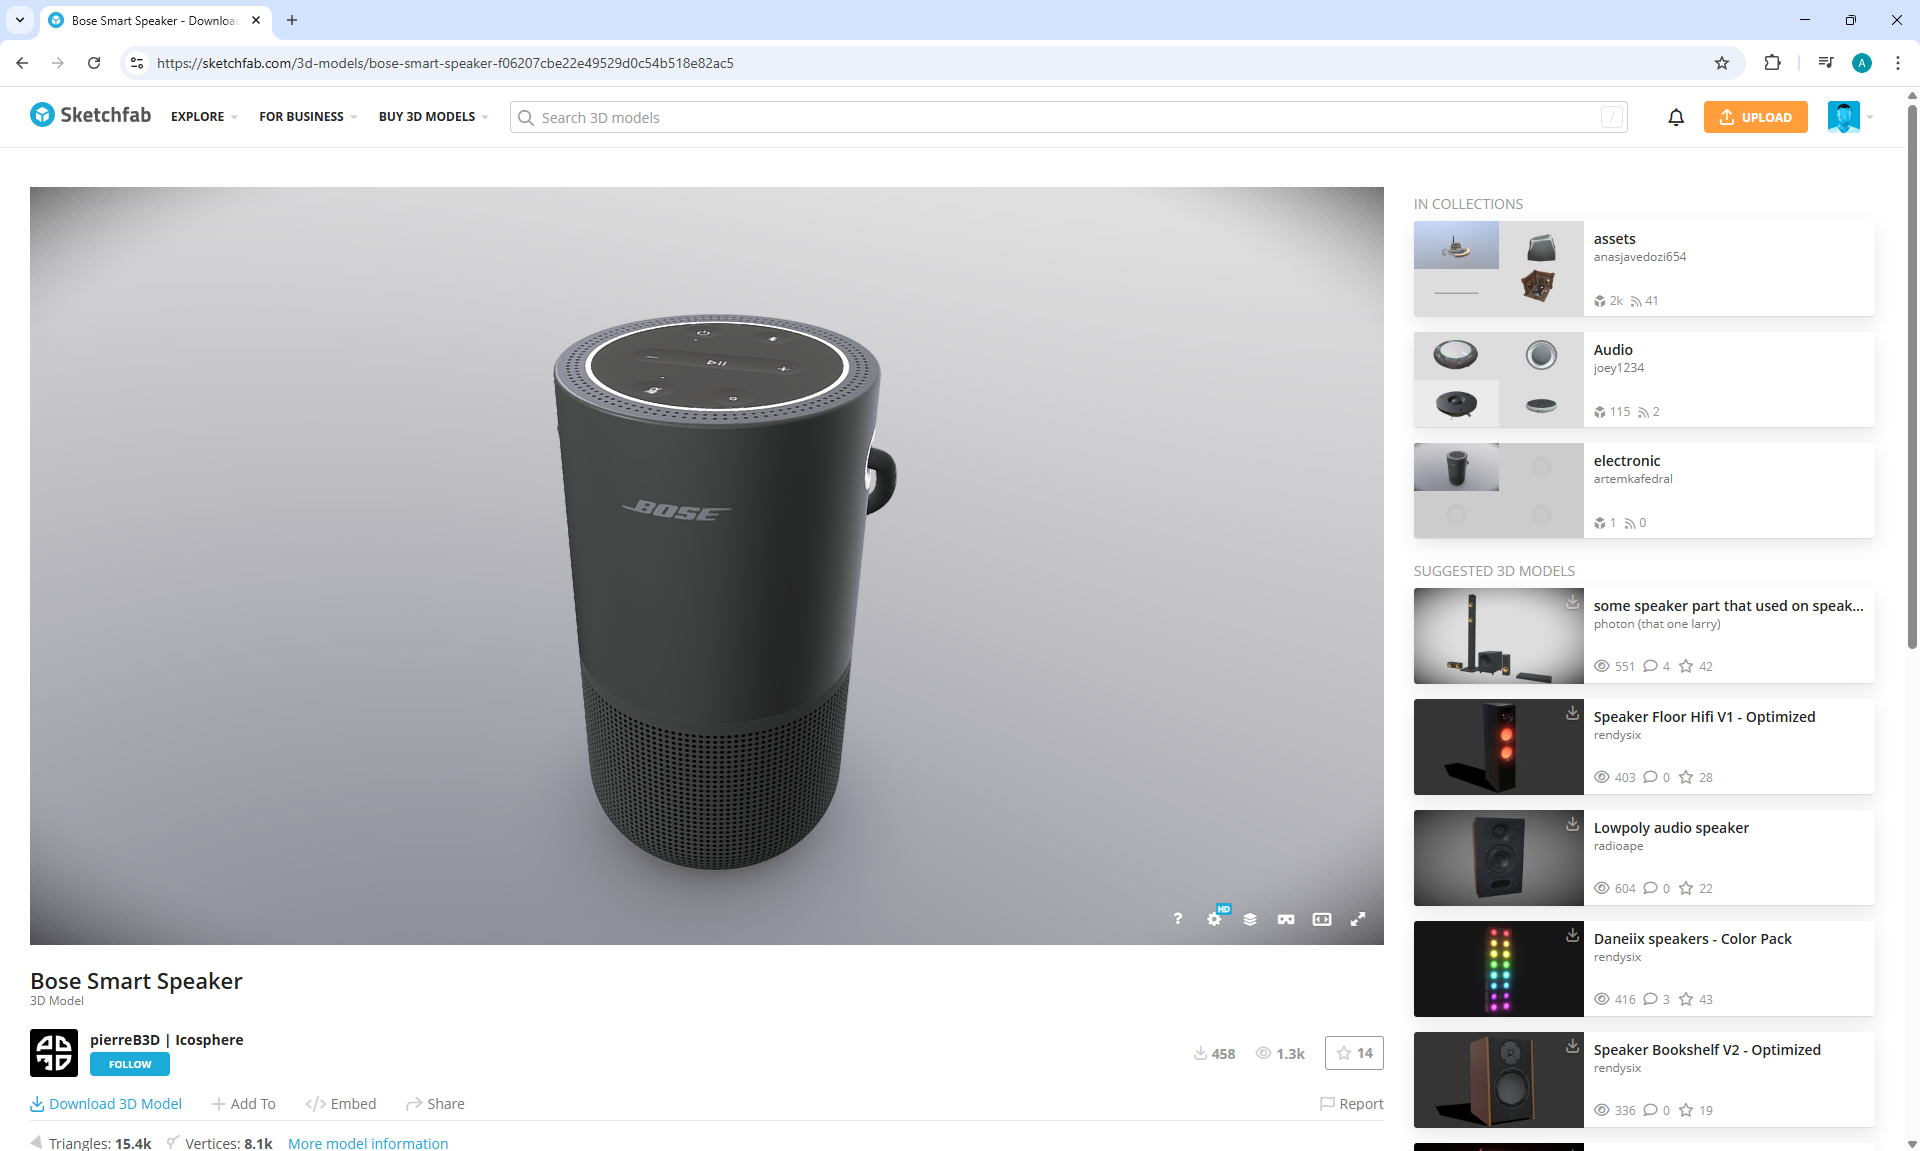
Task: Open the model inspector layers icon
Action: tap(1250, 919)
